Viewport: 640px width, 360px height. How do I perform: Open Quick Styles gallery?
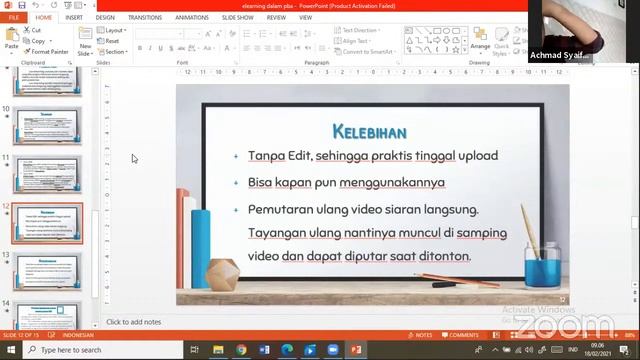point(501,42)
